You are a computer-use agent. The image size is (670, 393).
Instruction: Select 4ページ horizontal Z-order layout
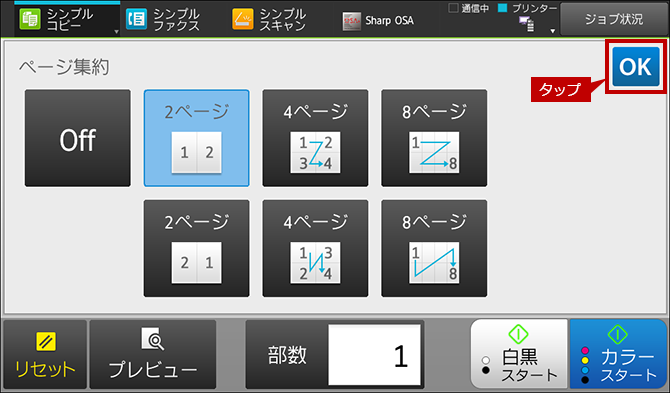pyautogui.click(x=315, y=138)
